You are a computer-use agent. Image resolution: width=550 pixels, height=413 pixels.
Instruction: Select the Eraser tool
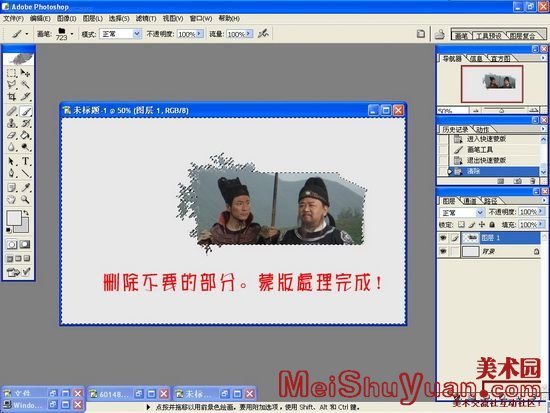pyautogui.click(x=12, y=135)
